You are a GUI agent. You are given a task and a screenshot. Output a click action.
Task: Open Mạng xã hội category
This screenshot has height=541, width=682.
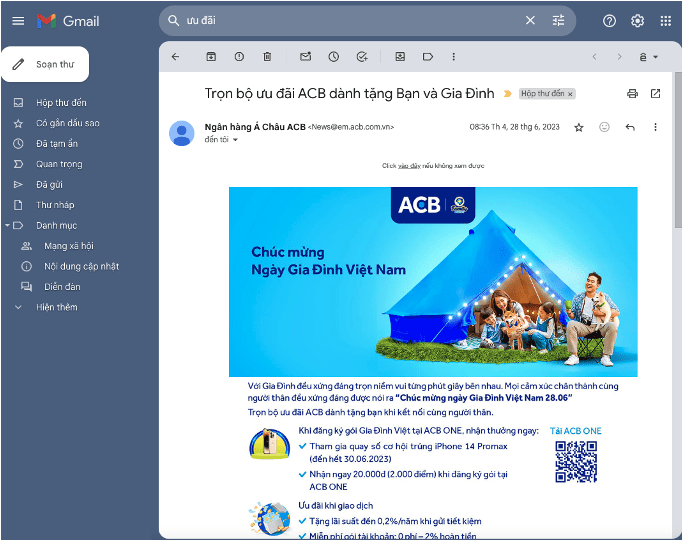[69, 246]
